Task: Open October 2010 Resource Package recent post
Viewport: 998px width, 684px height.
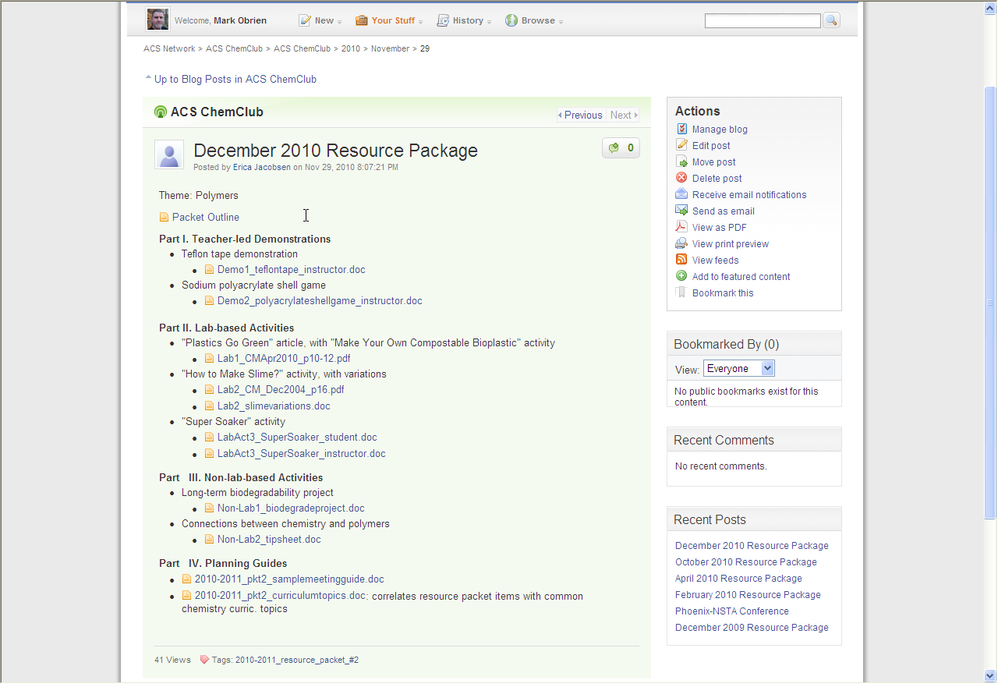Action: pos(745,562)
